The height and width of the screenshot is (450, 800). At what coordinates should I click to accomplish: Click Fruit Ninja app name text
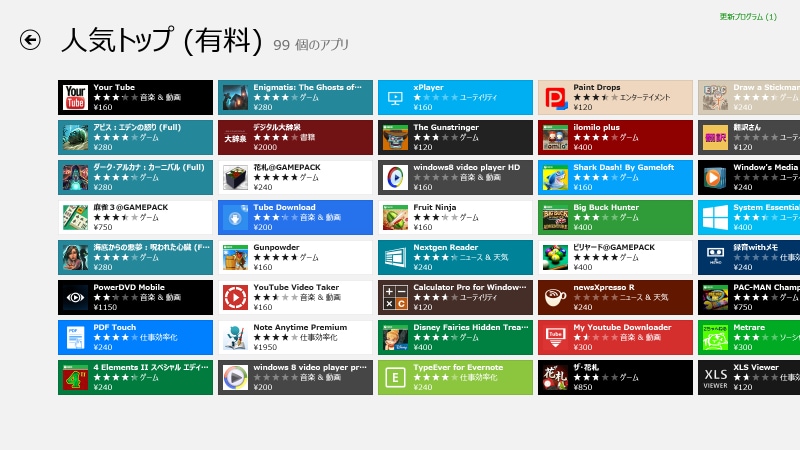click(x=435, y=207)
